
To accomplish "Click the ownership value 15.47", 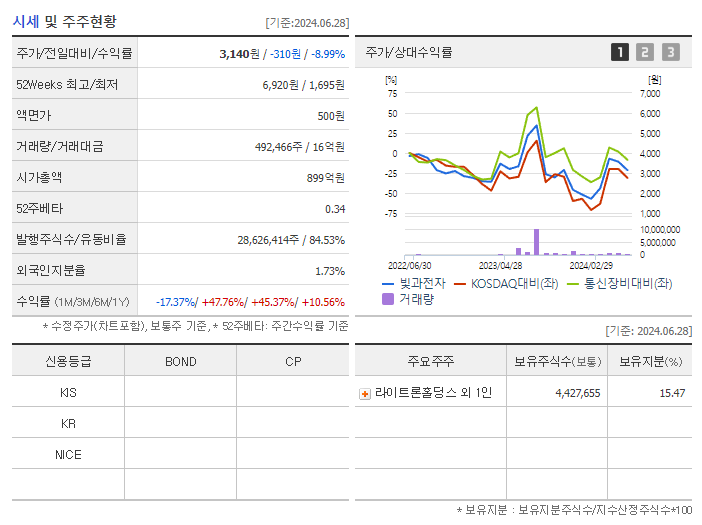I will pyautogui.click(x=672, y=393).
